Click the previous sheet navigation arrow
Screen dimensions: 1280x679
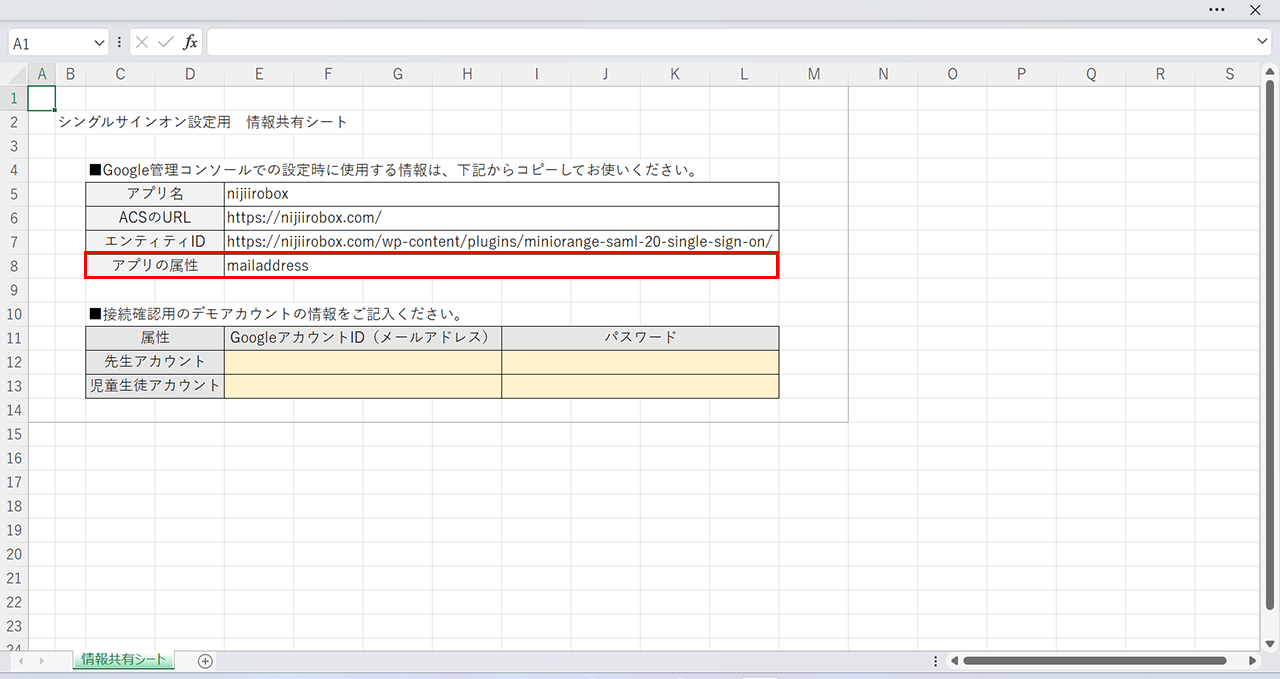[x=19, y=661]
